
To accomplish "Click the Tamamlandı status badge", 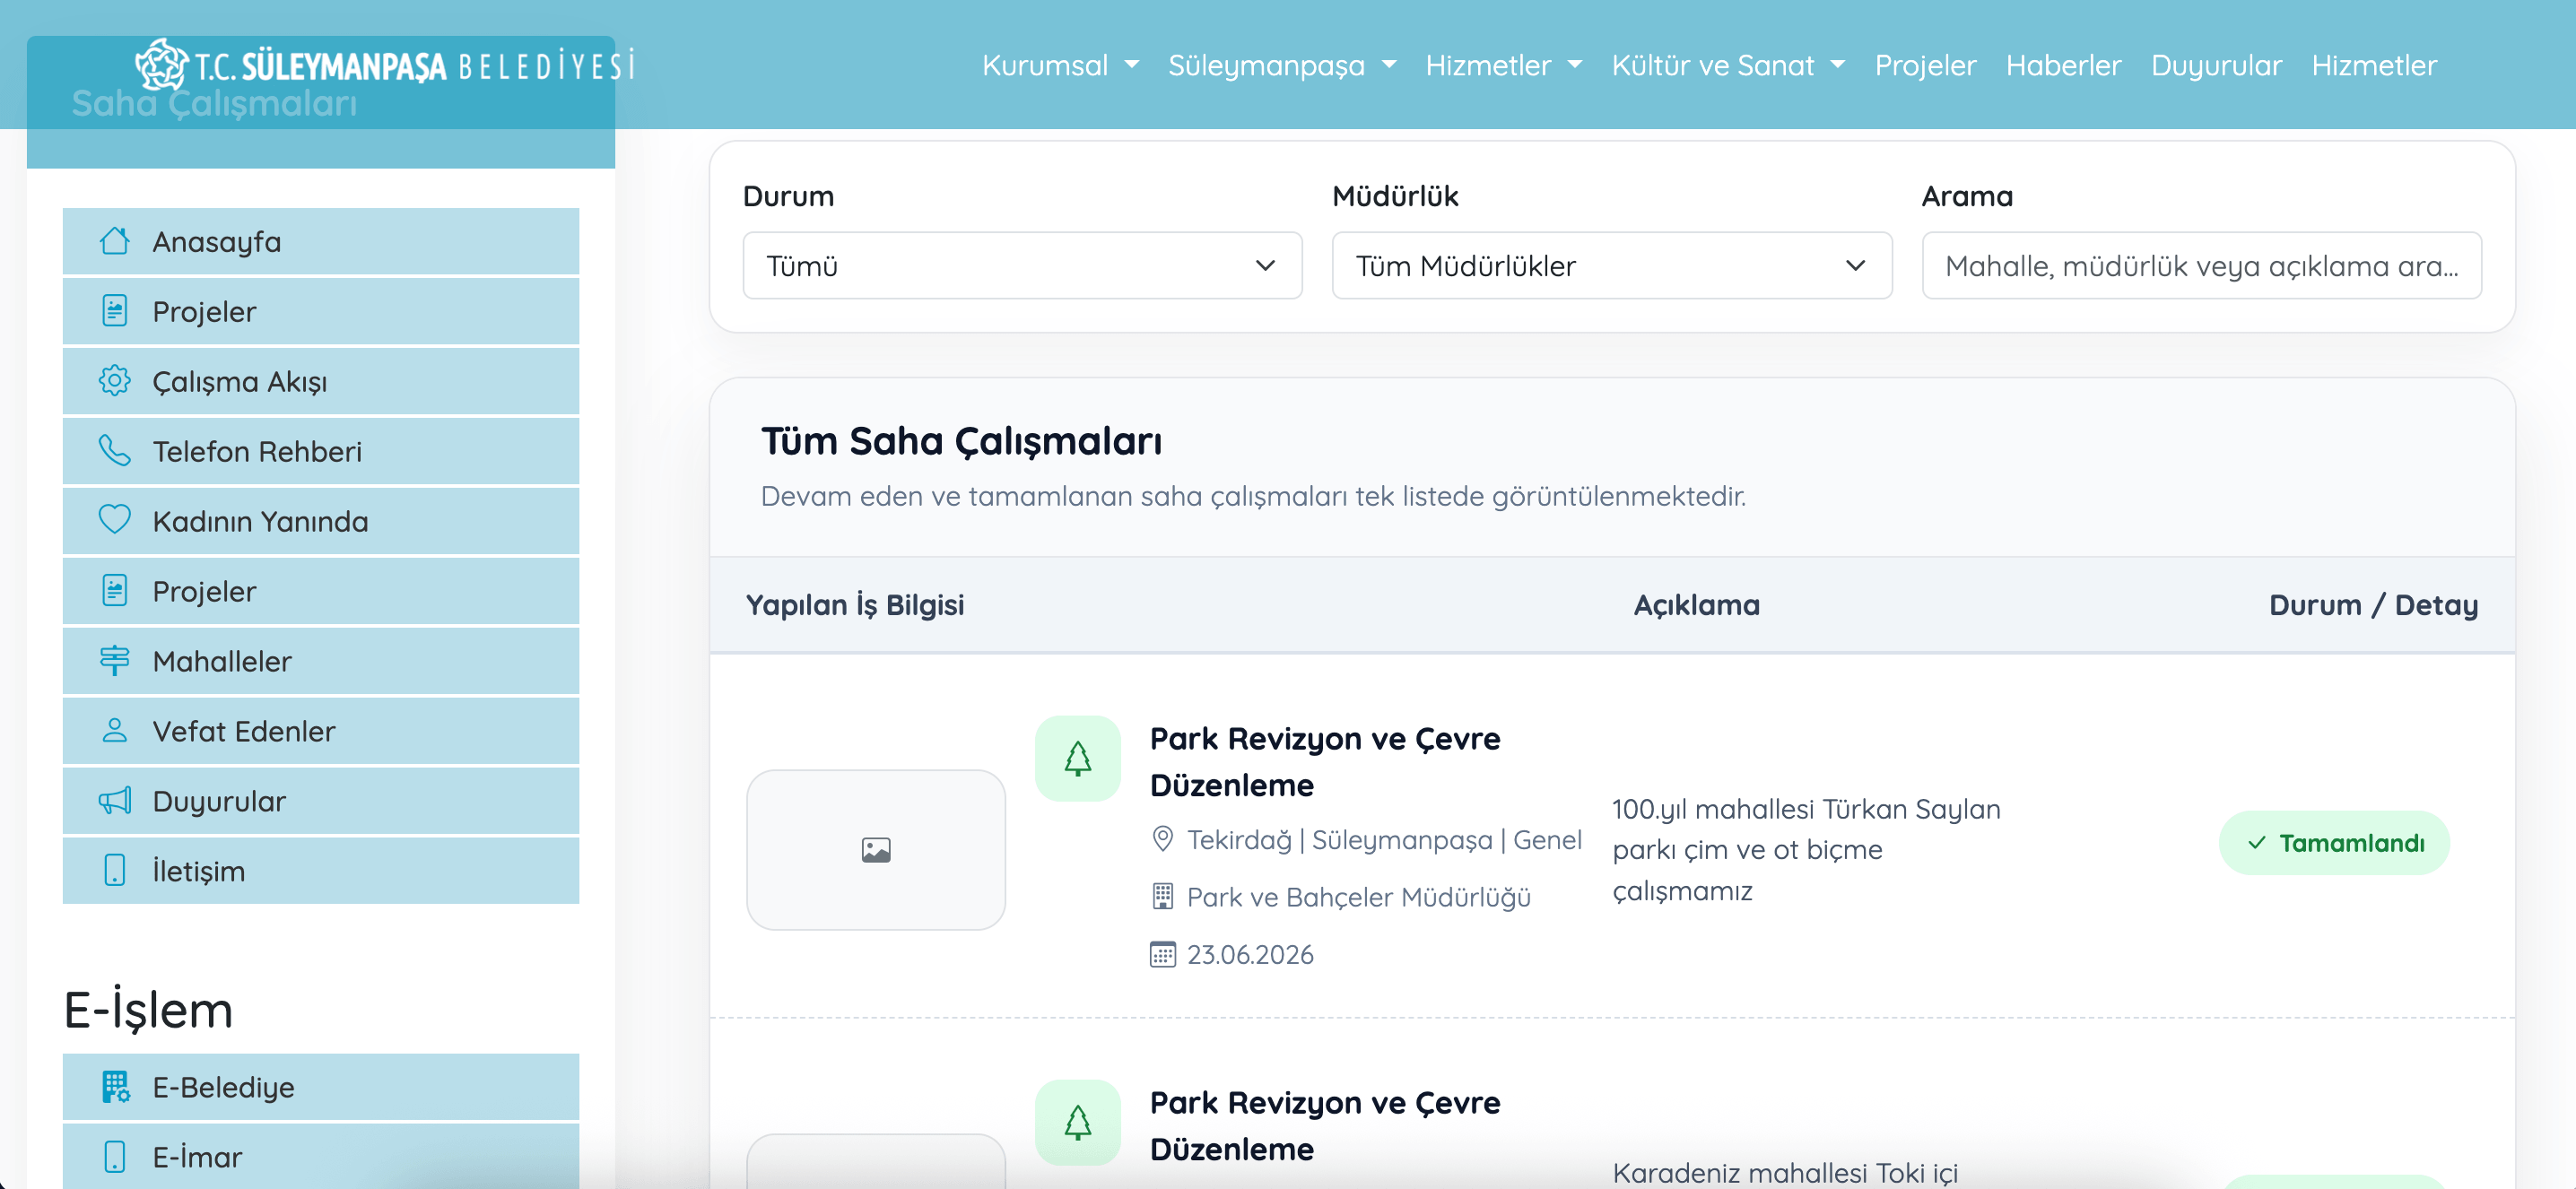I will pyautogui.click(x=2334, y=843).
